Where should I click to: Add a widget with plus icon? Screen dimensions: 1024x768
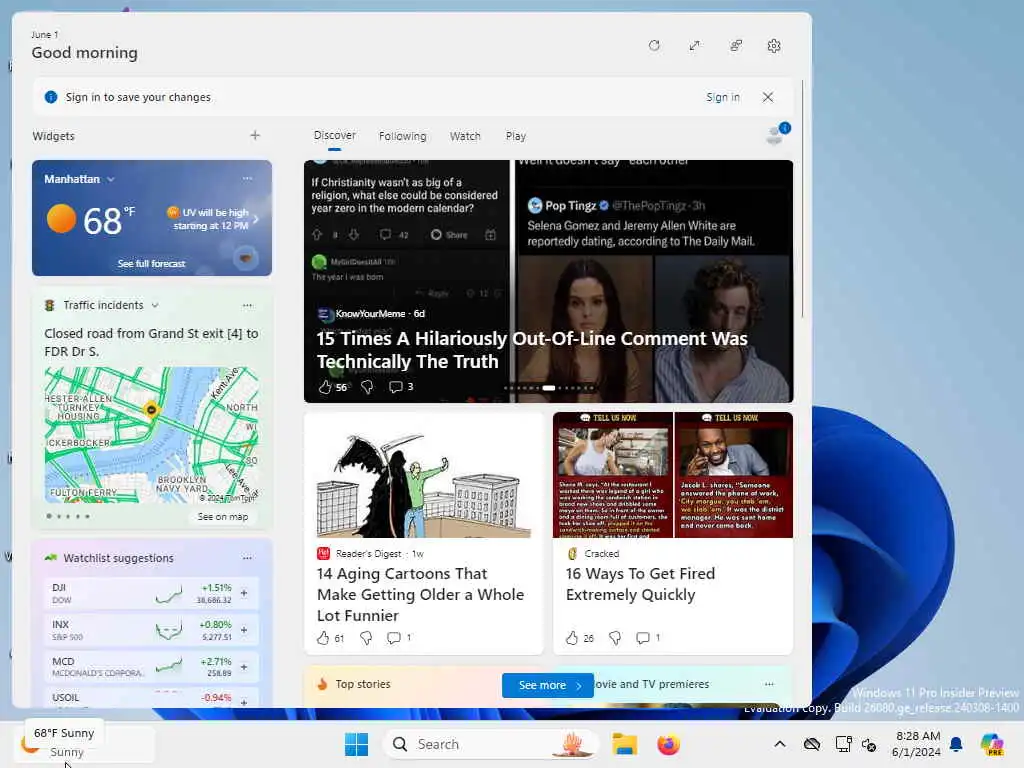pyautogui.click(x=255, y=135)
